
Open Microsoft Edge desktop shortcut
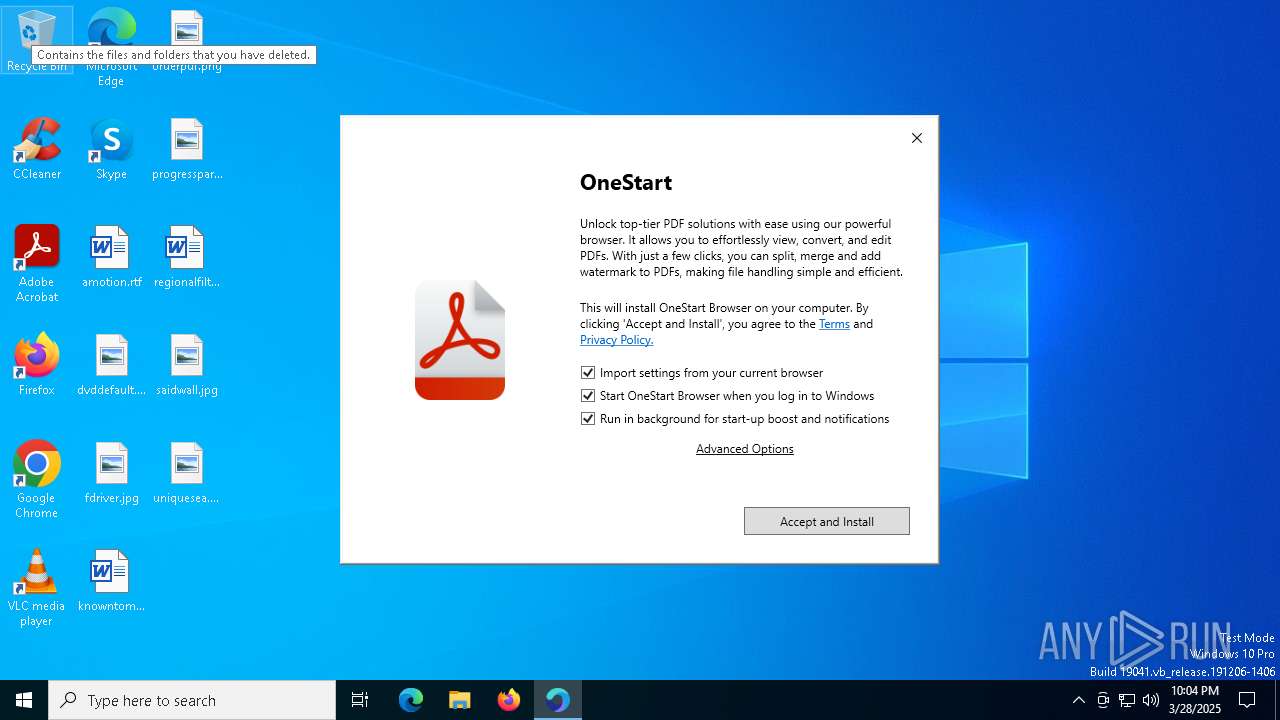click(111, 47)
